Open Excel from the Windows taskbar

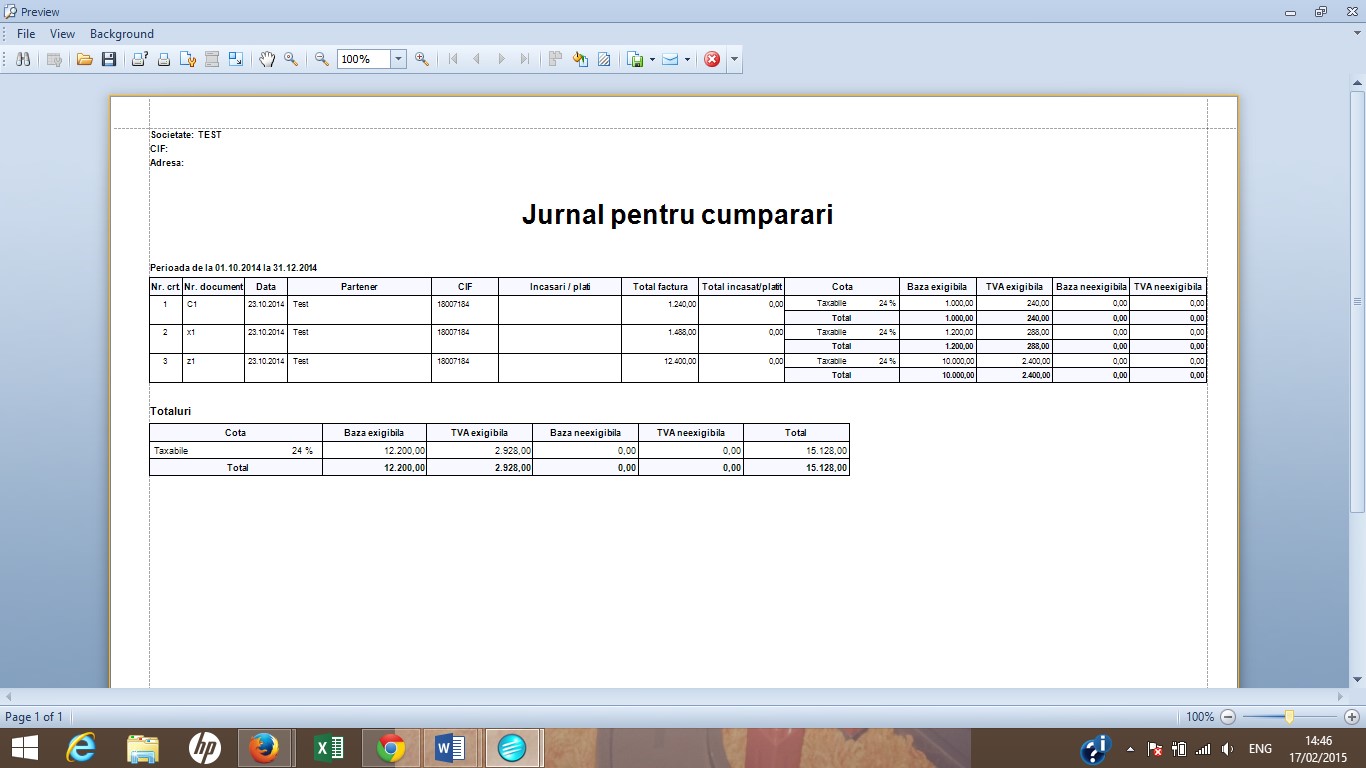point(328,748)
